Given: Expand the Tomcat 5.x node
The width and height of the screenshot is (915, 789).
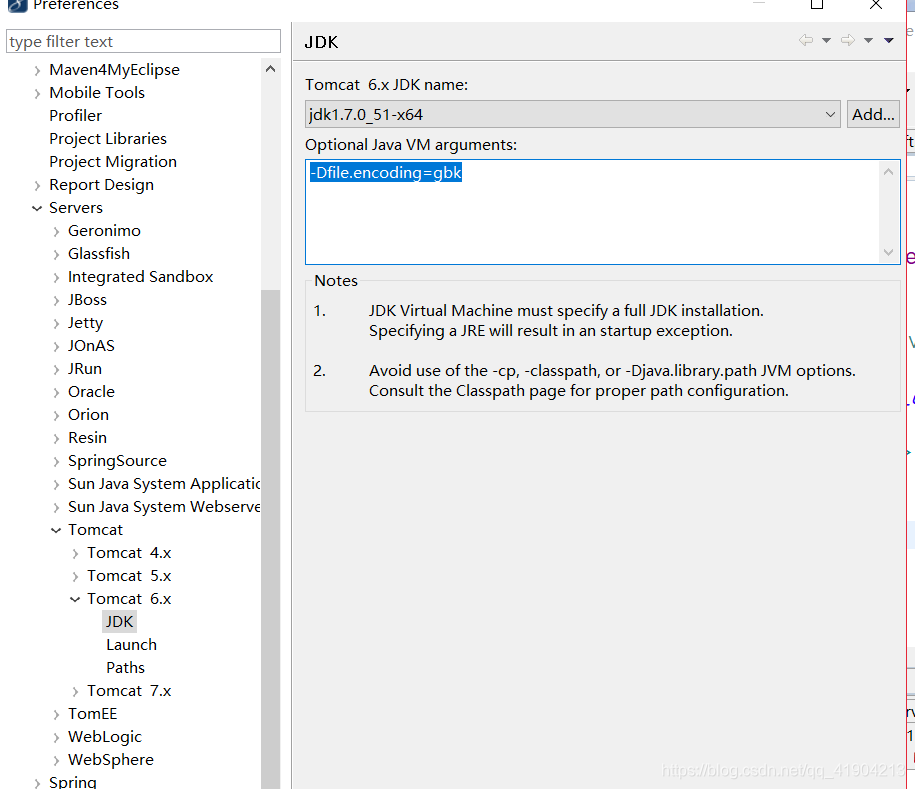Looking at the screenshot, I should (x=75, y=577).
